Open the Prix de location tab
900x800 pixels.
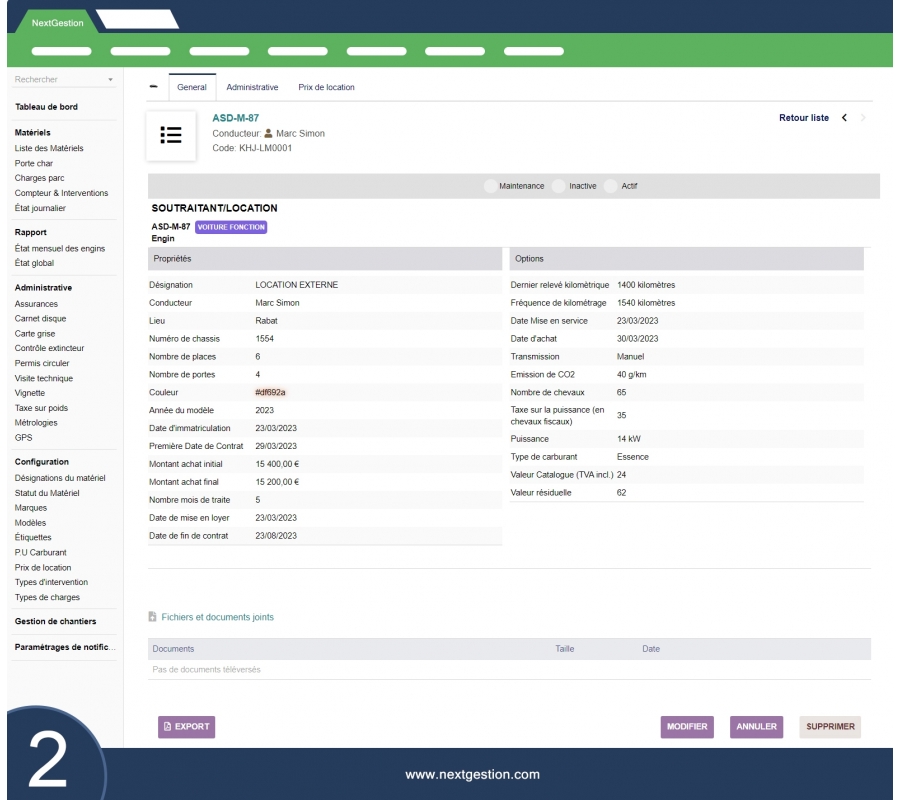point(326,87)
